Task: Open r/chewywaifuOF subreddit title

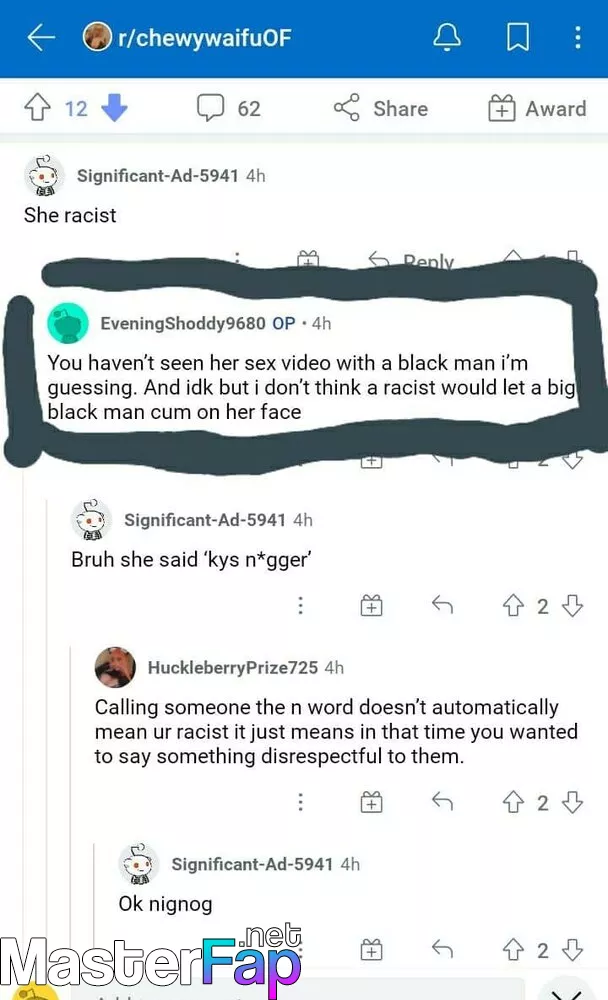Action: coord(205,38)
